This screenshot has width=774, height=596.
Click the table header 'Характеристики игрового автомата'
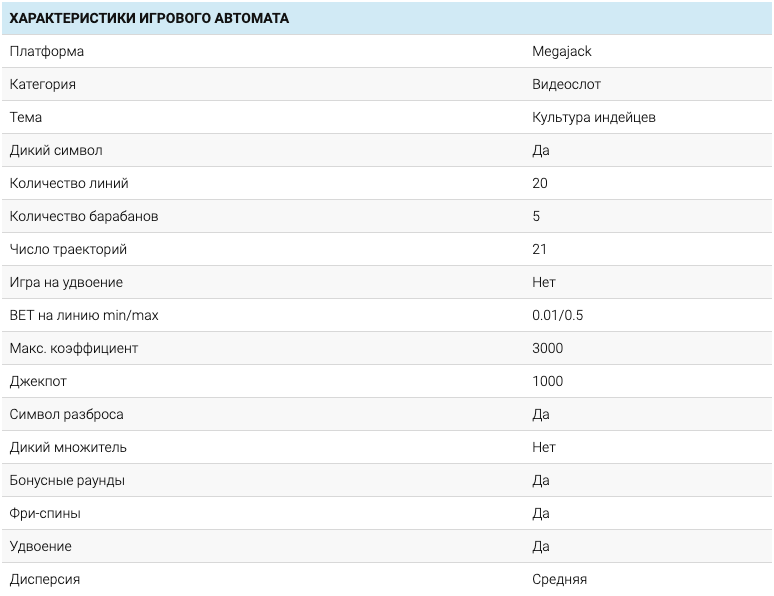pyautogui.click(x=149, y=18)
